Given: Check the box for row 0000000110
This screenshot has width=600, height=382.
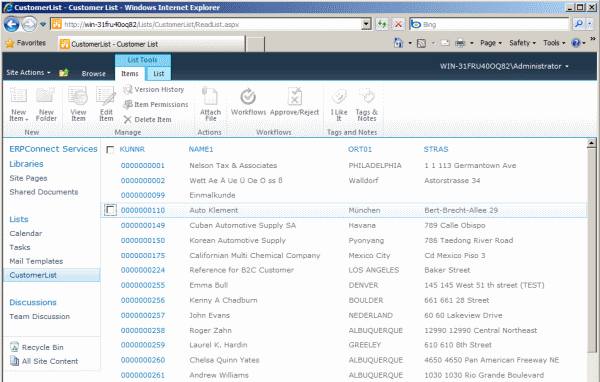Looking at the screenshot, I should (x=110, y=210).
